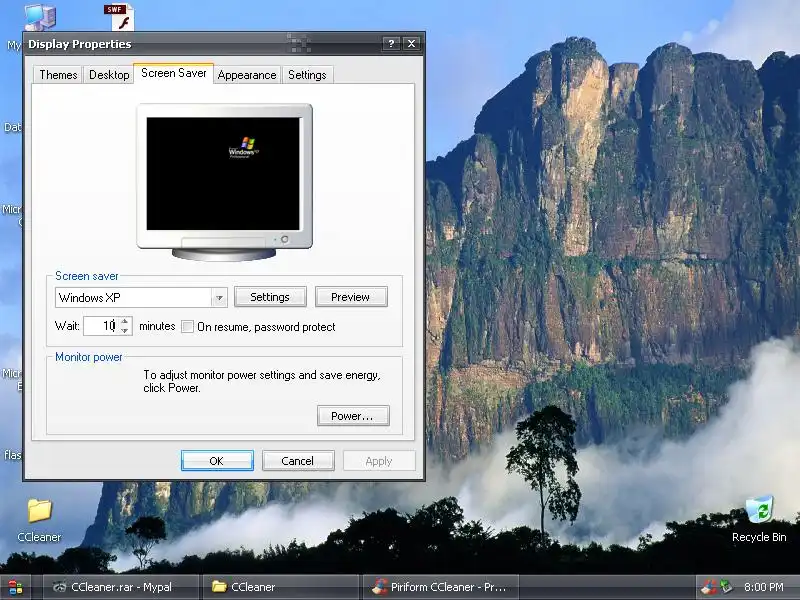The image size is (800, 600).
Task: Click the Display Properties title bar text
Action: coord(80,44)
